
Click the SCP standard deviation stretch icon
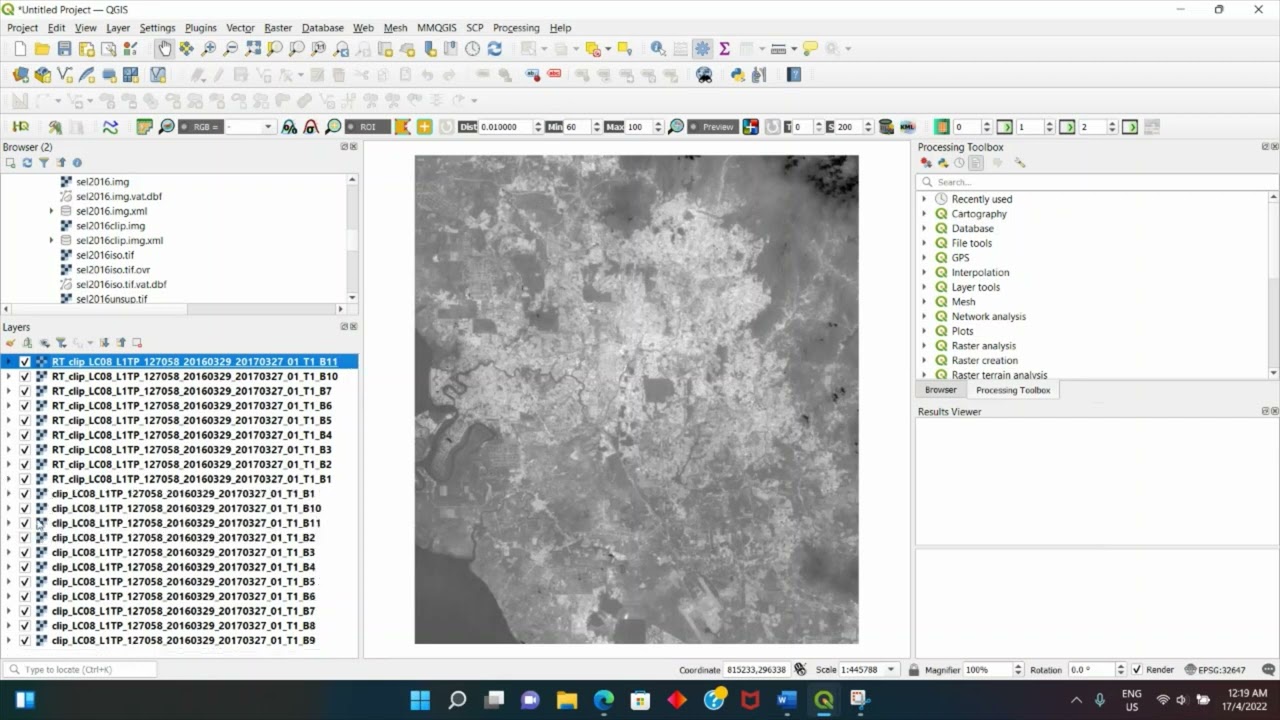pos(311,127)
